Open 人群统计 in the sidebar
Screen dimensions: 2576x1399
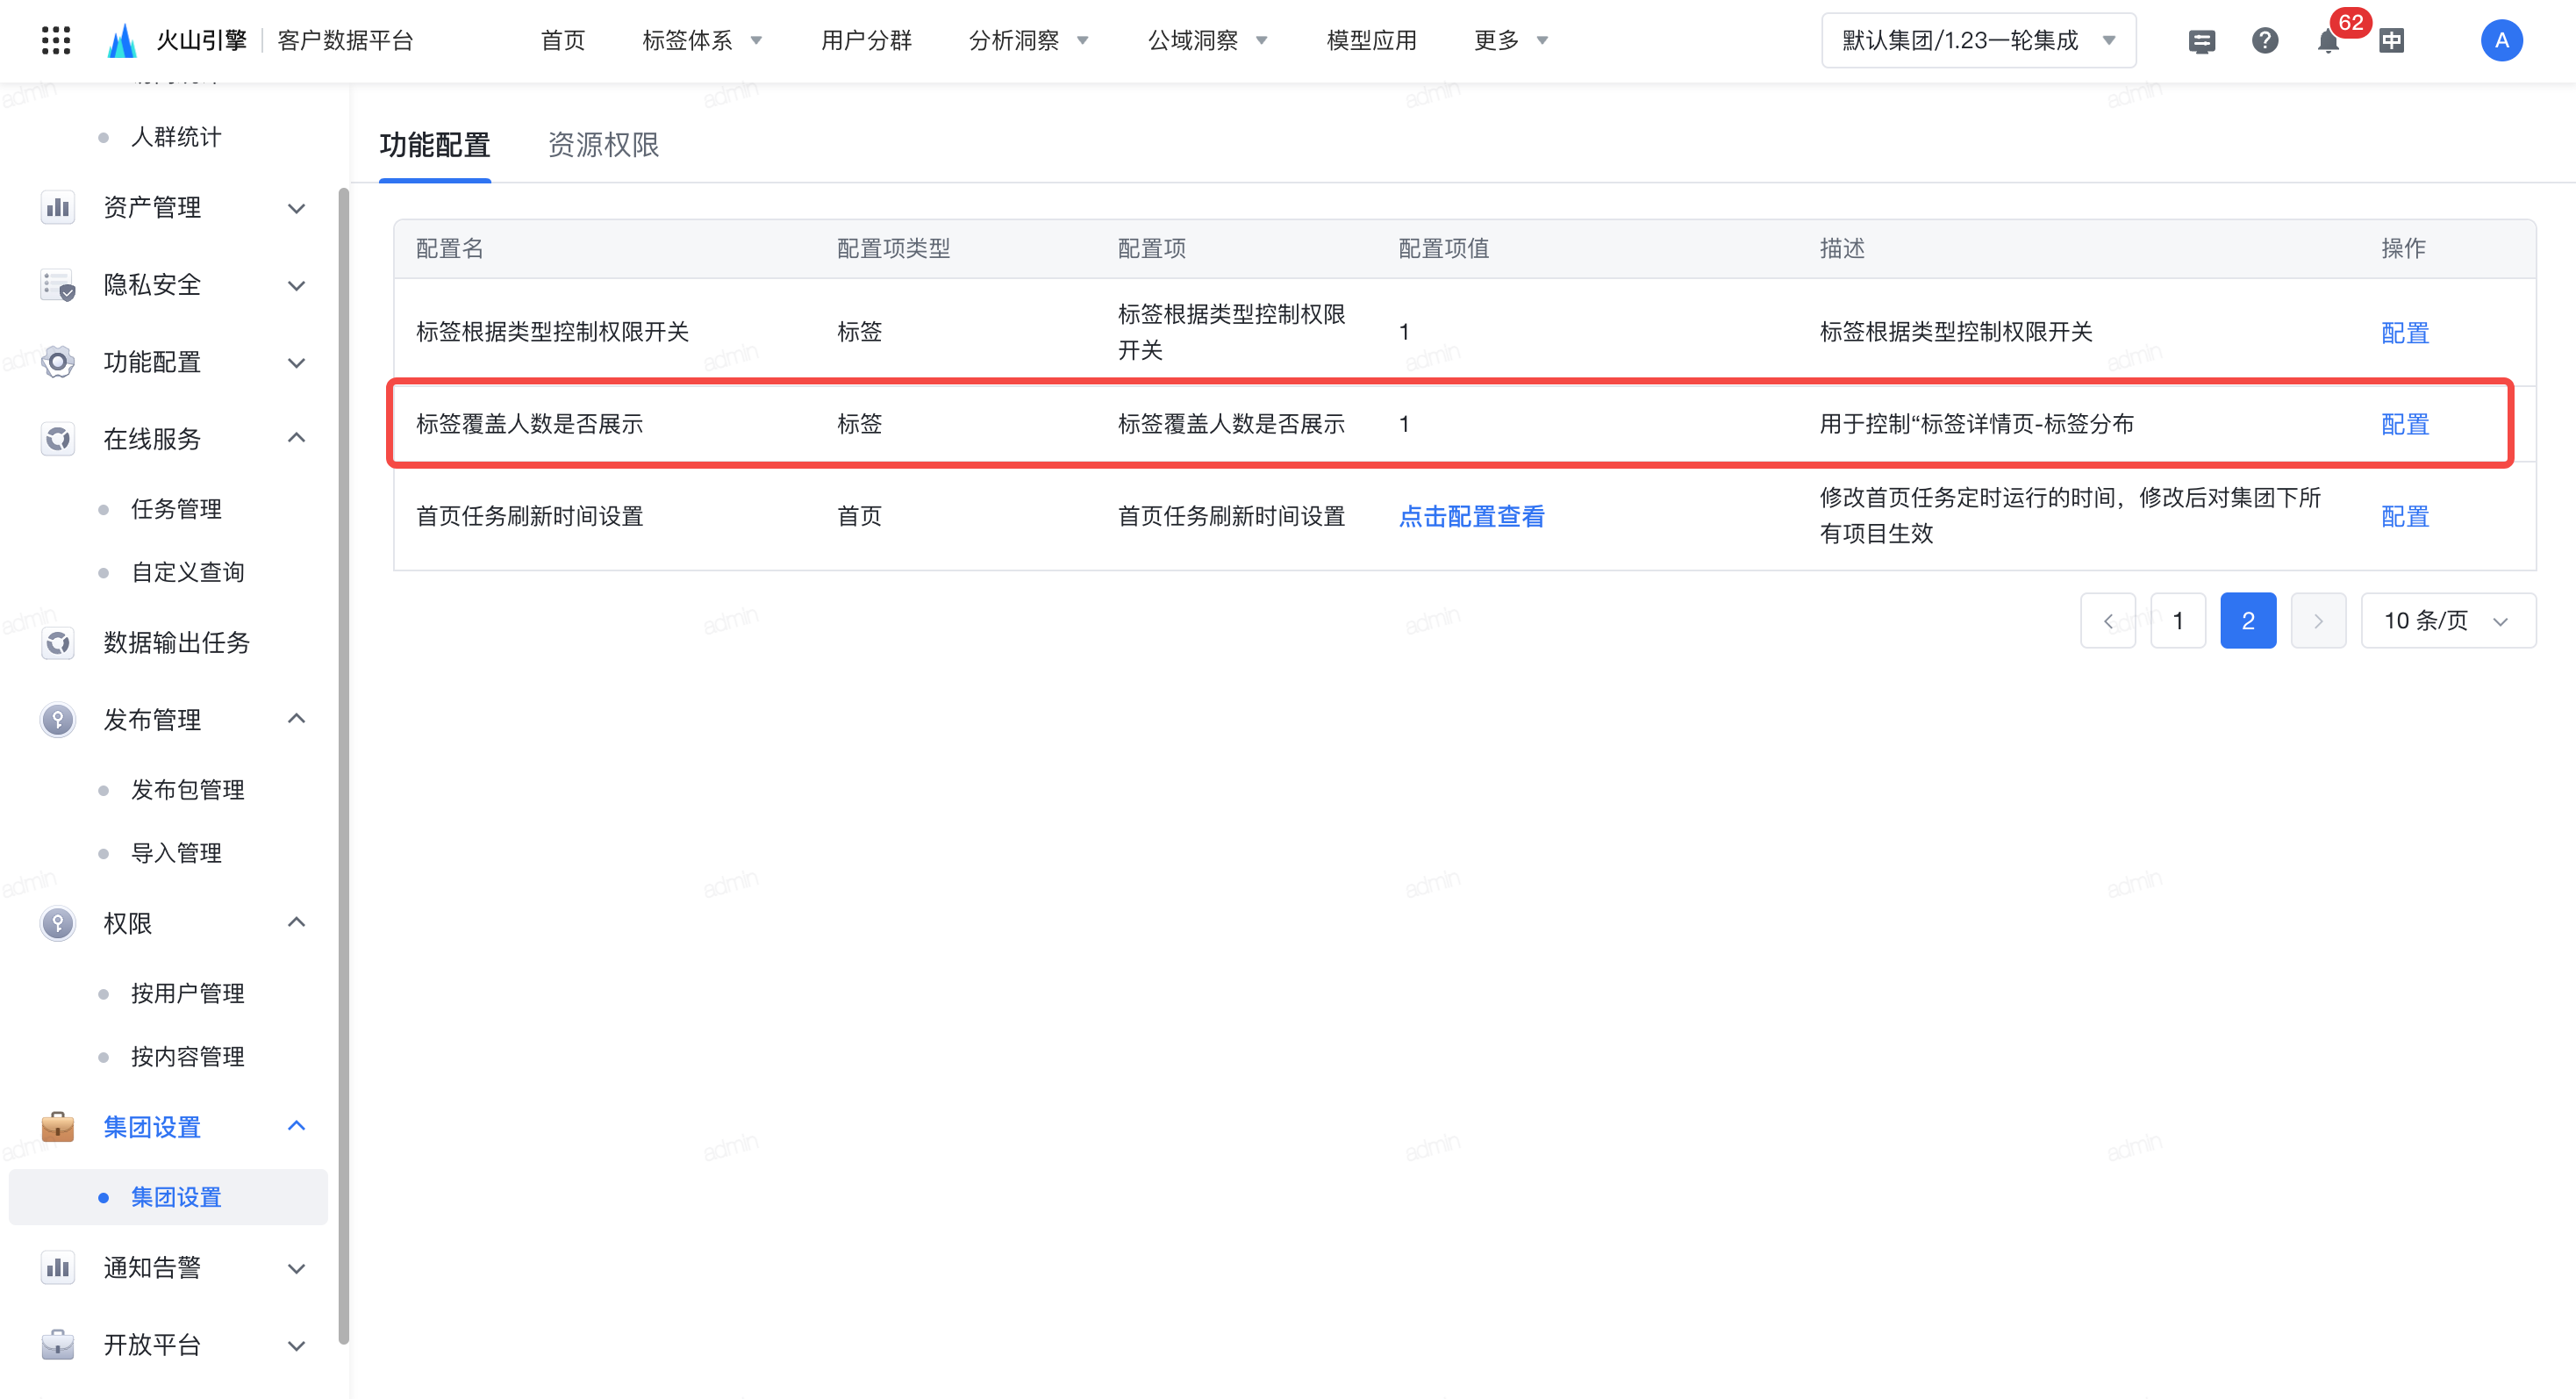(176, 137)
